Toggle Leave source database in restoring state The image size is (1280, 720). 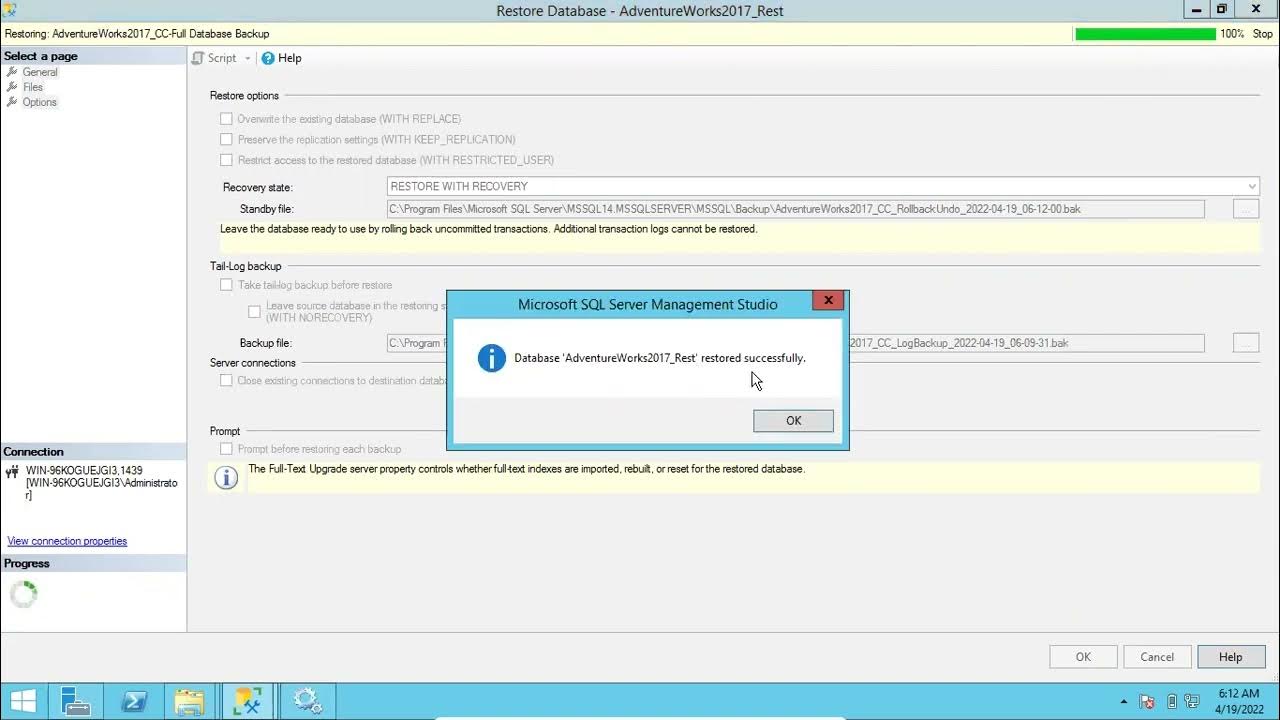254,312
